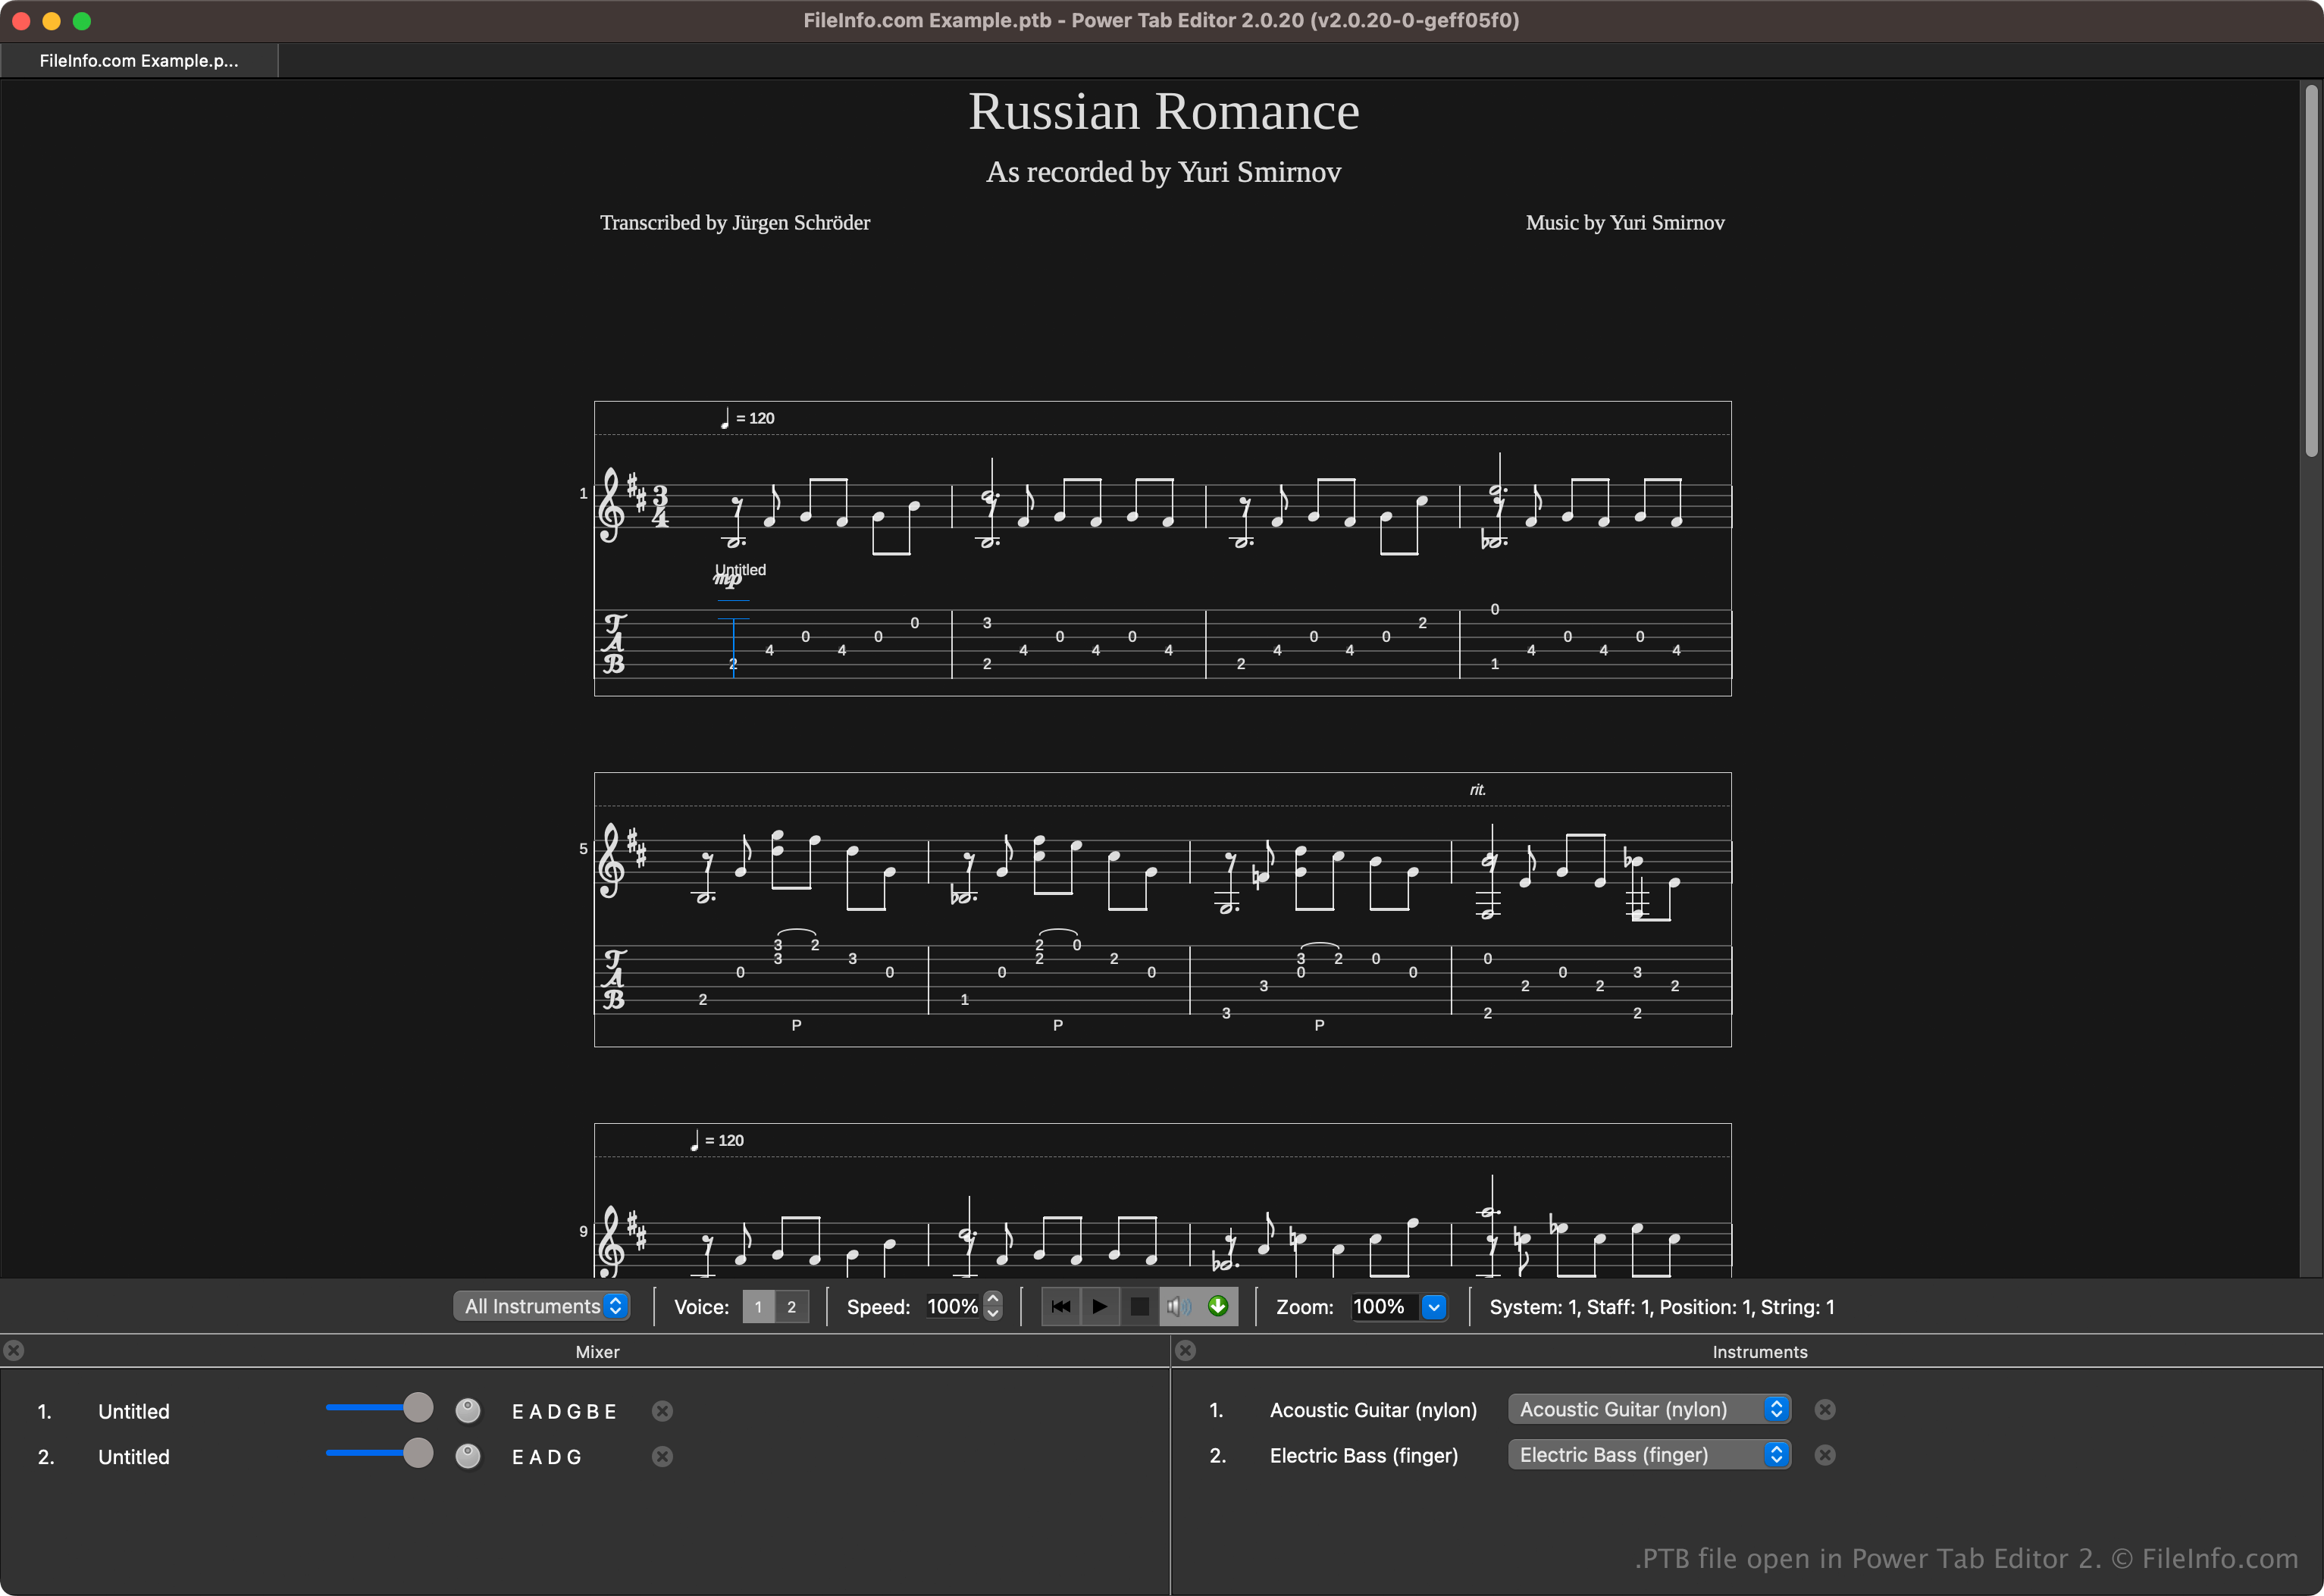Remove player 2 with E A D G tuning

click(662, 1457)
